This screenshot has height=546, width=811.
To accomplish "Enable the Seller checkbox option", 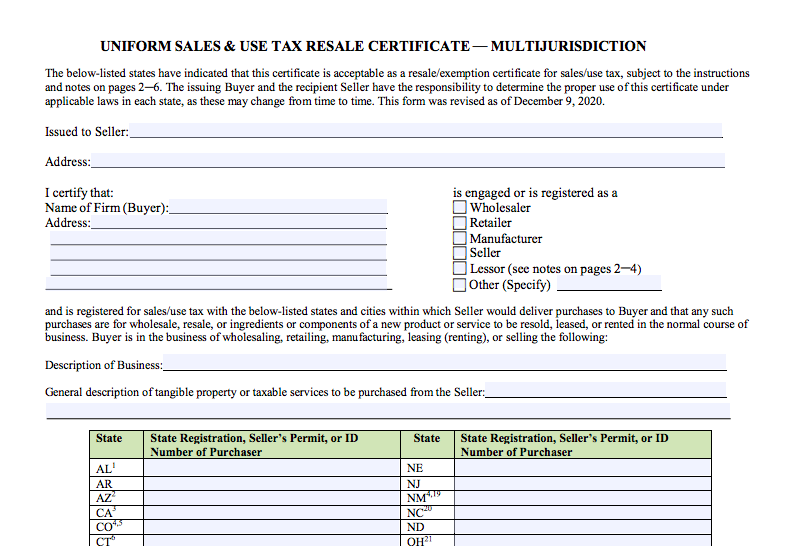I will 460,253.
